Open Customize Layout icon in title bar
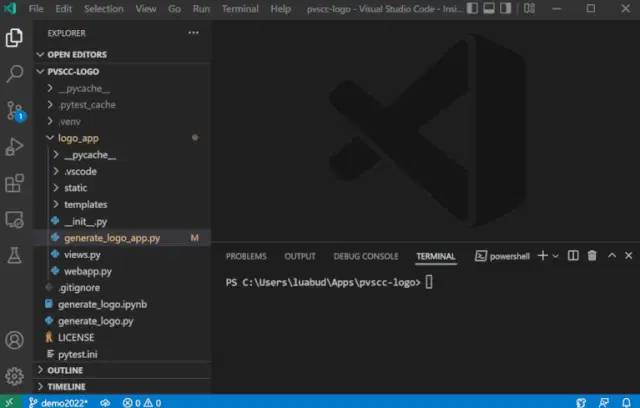This screenshot has width=640, height=408. 529,8
